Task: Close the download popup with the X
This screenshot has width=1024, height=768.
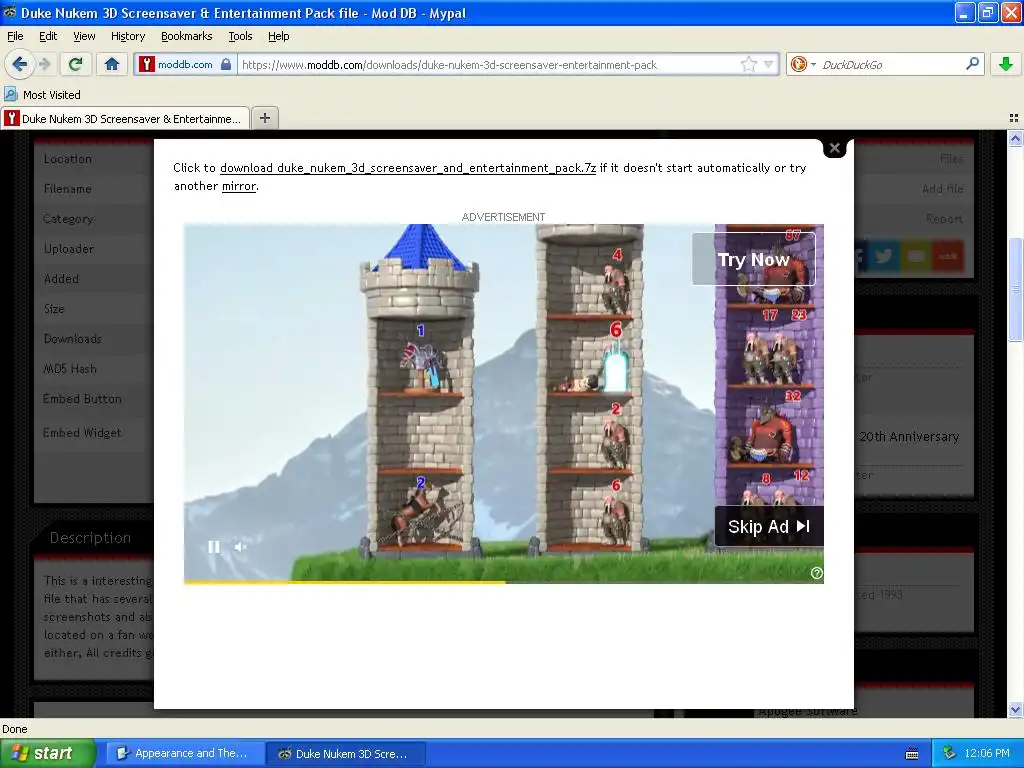Action: [834, 148]
